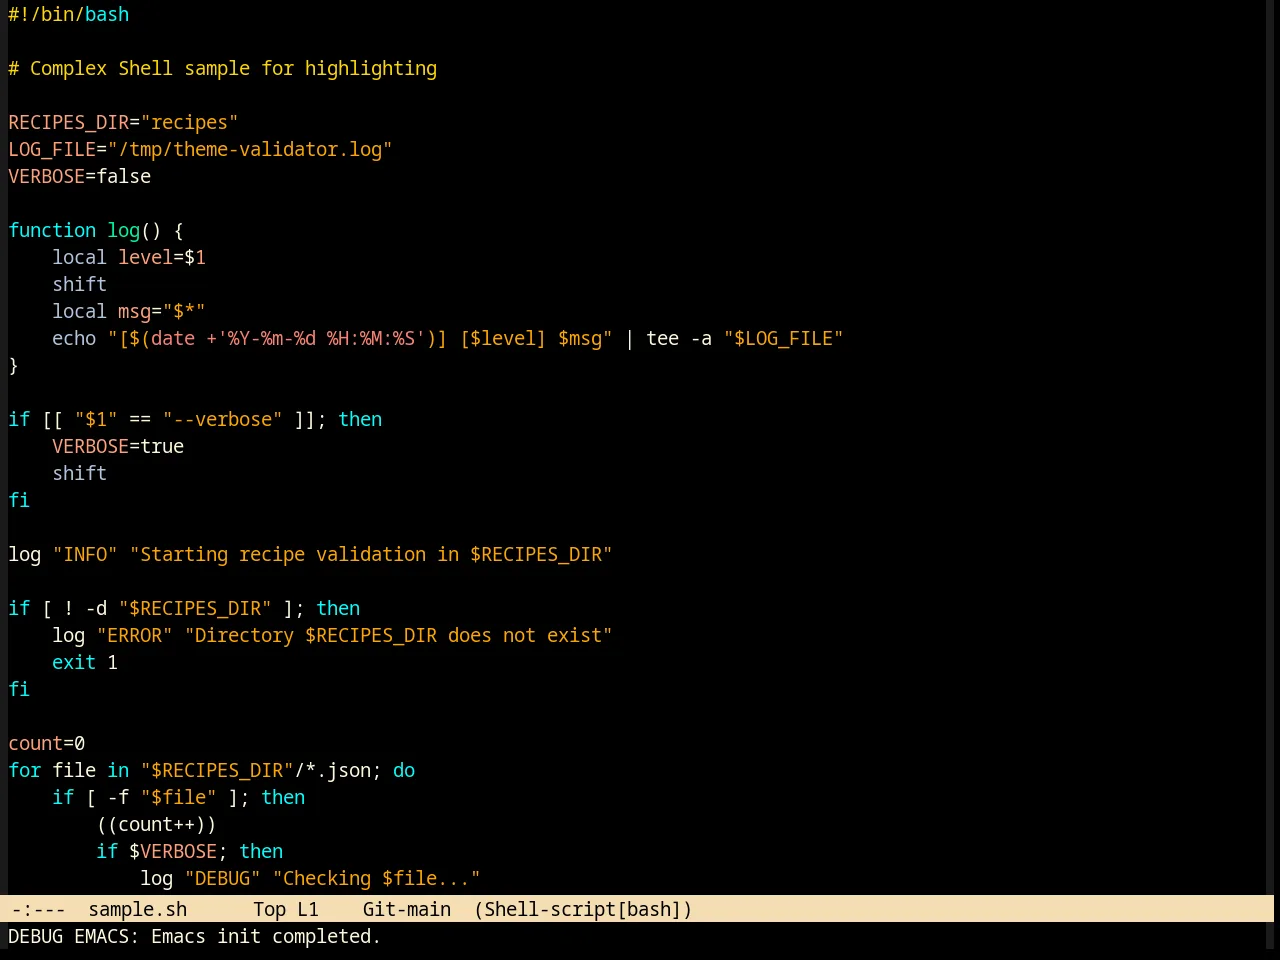Click the "function log() {" definition line
This screenshot has width=1280, height=960.
96,230
